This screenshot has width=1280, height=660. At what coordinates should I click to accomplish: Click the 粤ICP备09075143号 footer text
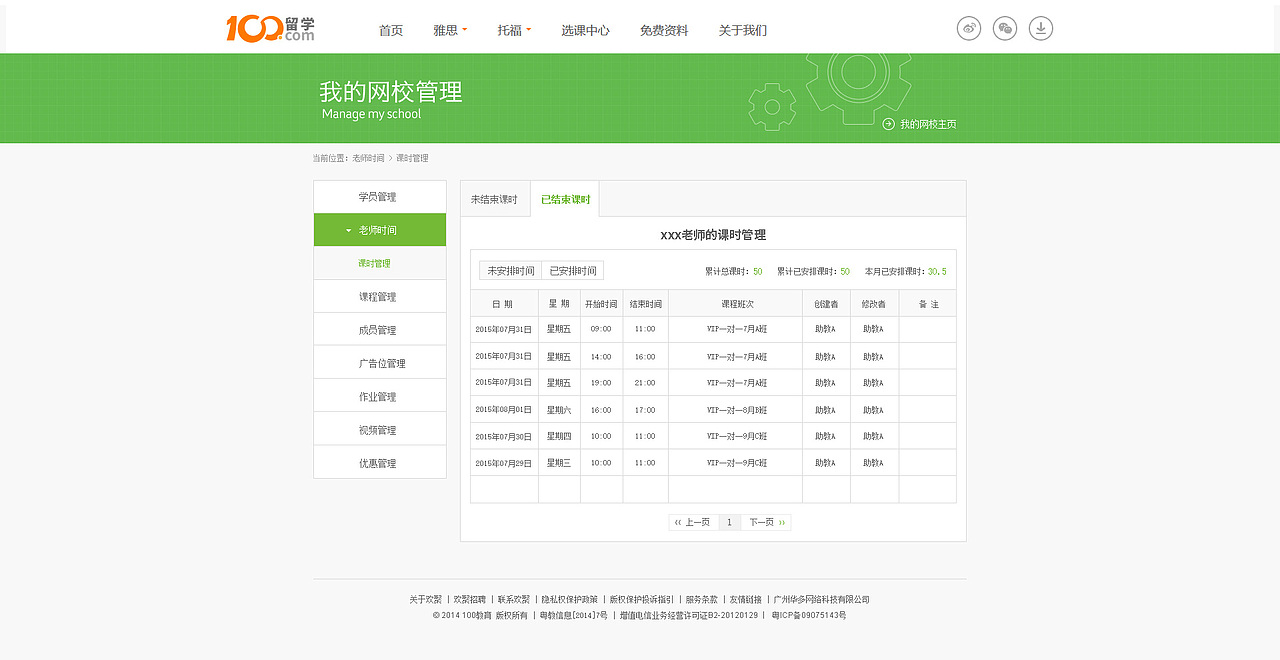809,615
